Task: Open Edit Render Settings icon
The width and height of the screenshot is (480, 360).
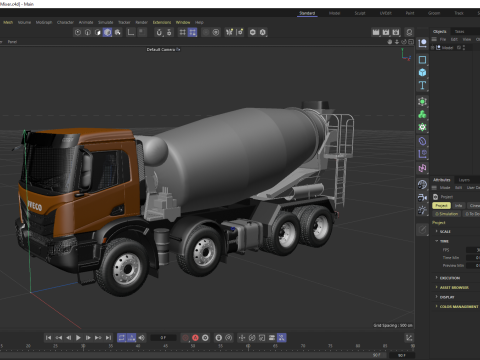Action: point(396,32)
